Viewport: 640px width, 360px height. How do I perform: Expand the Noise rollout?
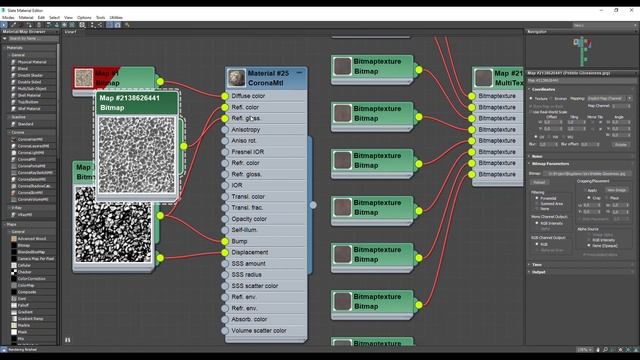pyautogui.click(x=537, y=156)
